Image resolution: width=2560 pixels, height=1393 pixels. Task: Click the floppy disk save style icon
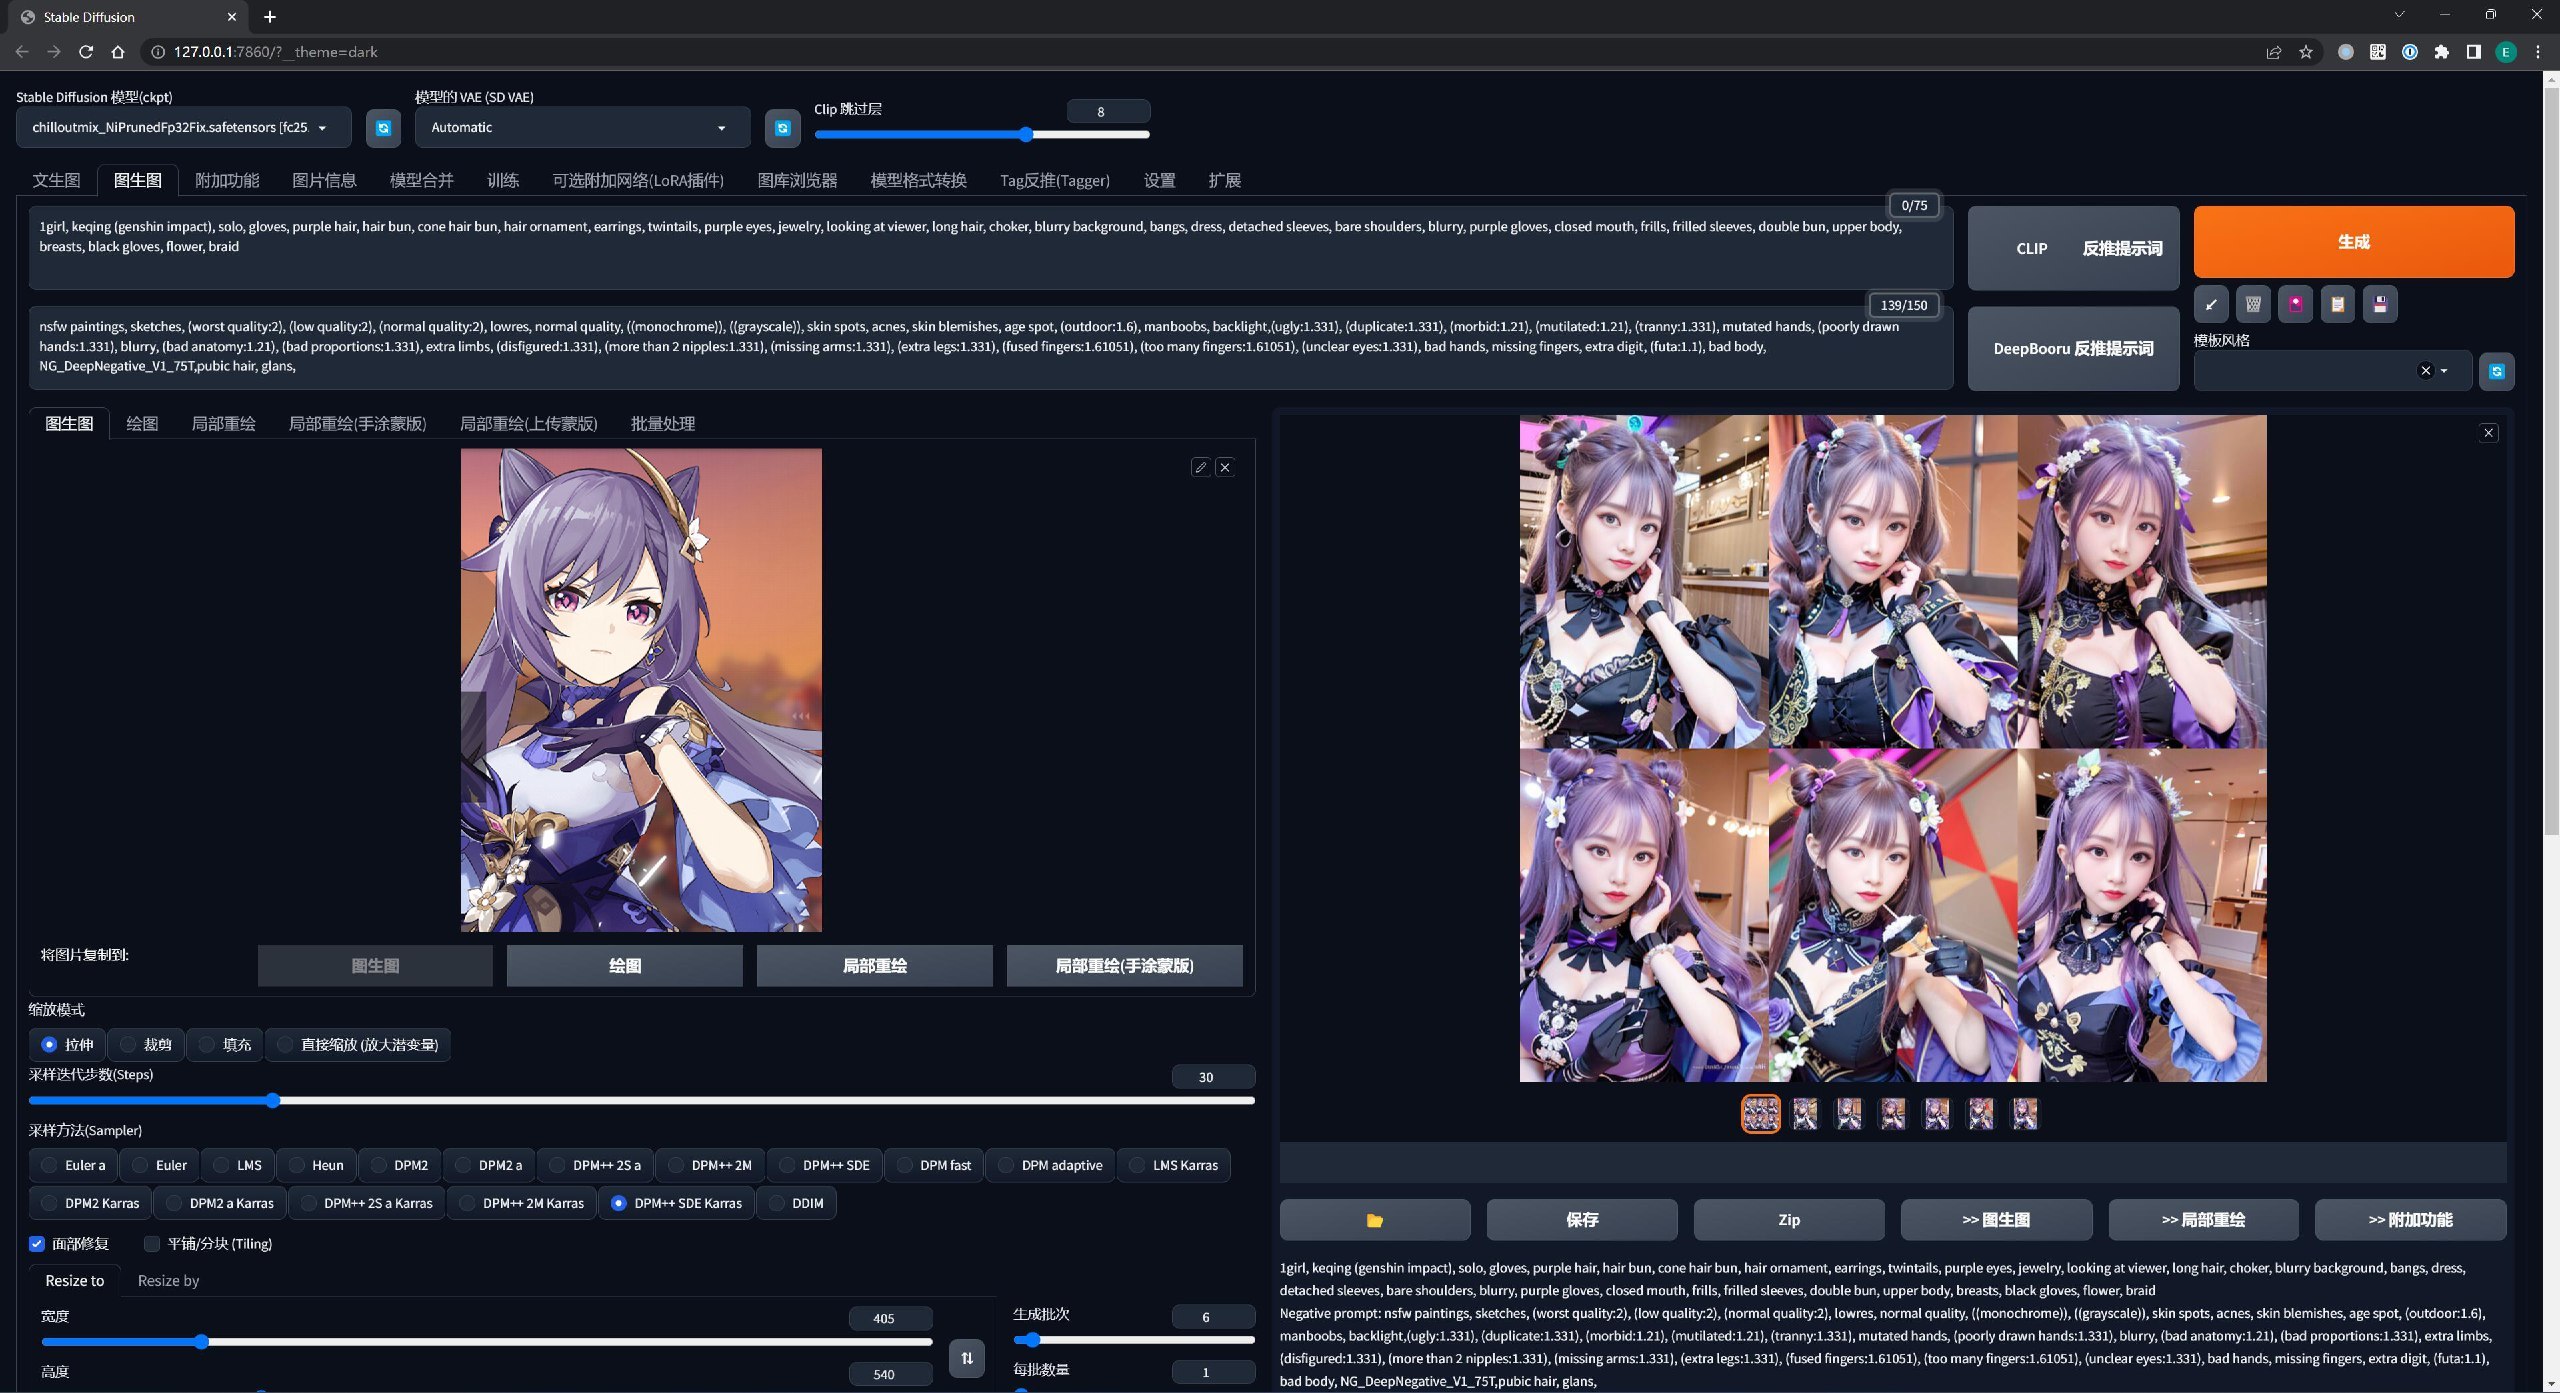click(x=2379, y=304)
